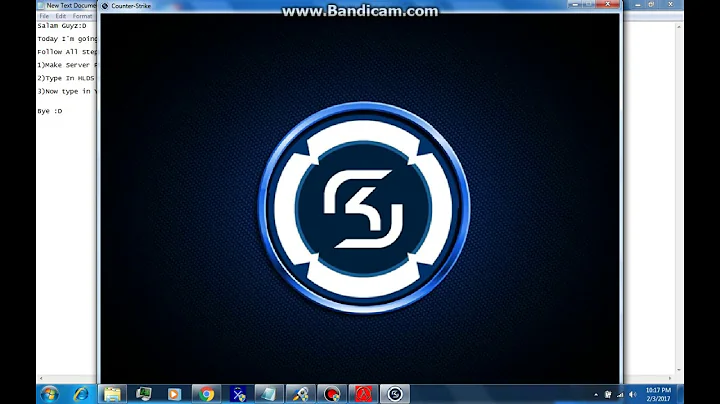Click Notepad horizontal scrollbar left arrow

coord(41,378)
